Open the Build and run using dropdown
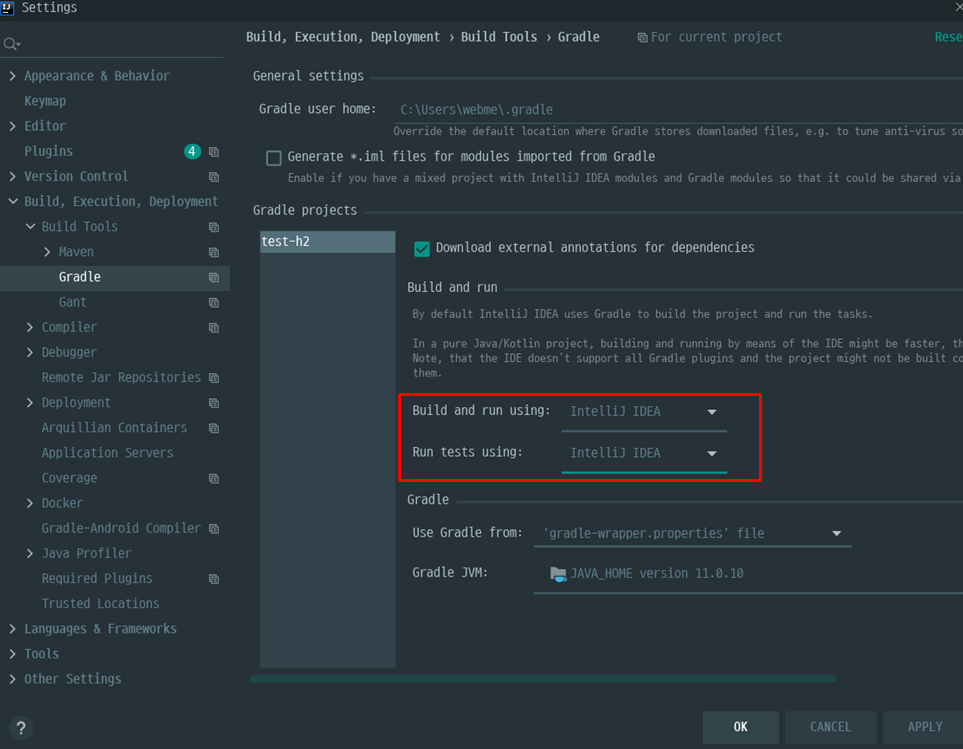Screen dimensions: 963x749 644,411
